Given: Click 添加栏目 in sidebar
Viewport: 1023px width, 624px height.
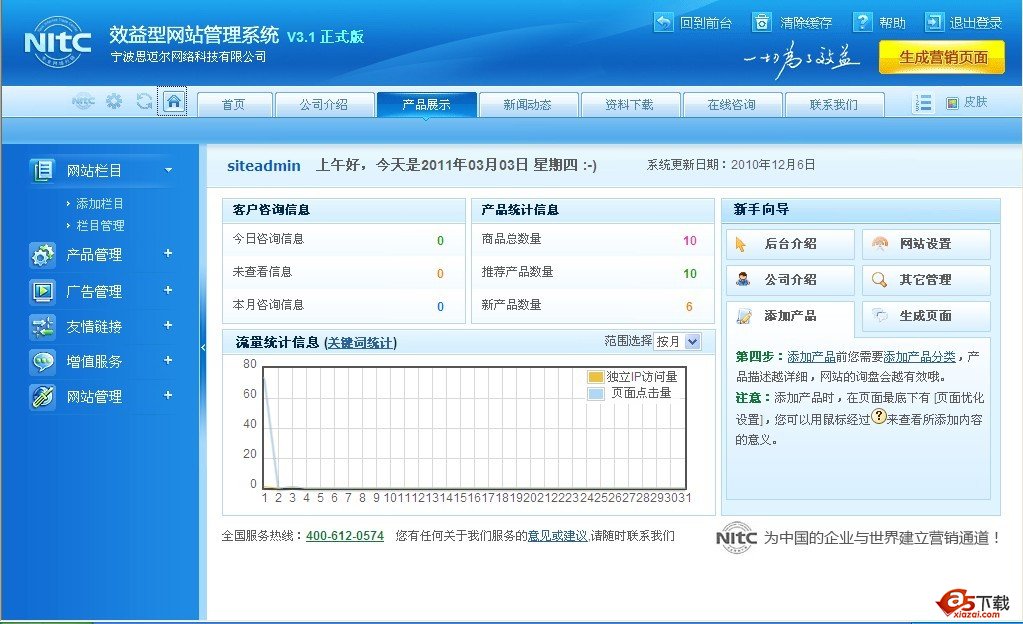Looking at the screenshot, I should pyautogui.click(x=99, y=204).
